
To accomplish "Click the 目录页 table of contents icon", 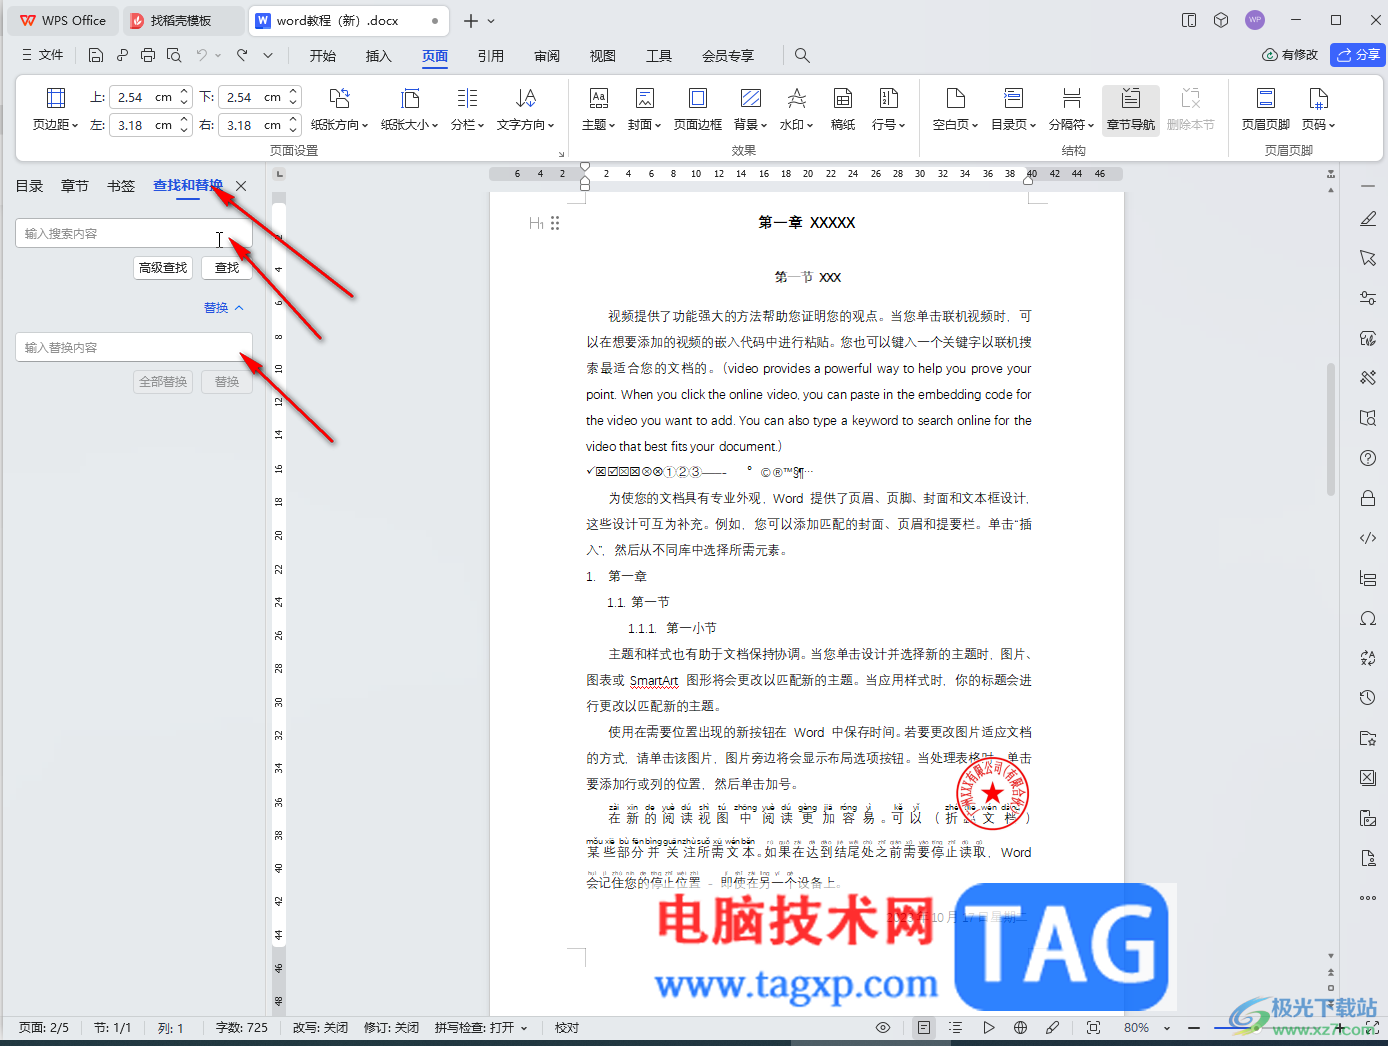I will 1013,98.
